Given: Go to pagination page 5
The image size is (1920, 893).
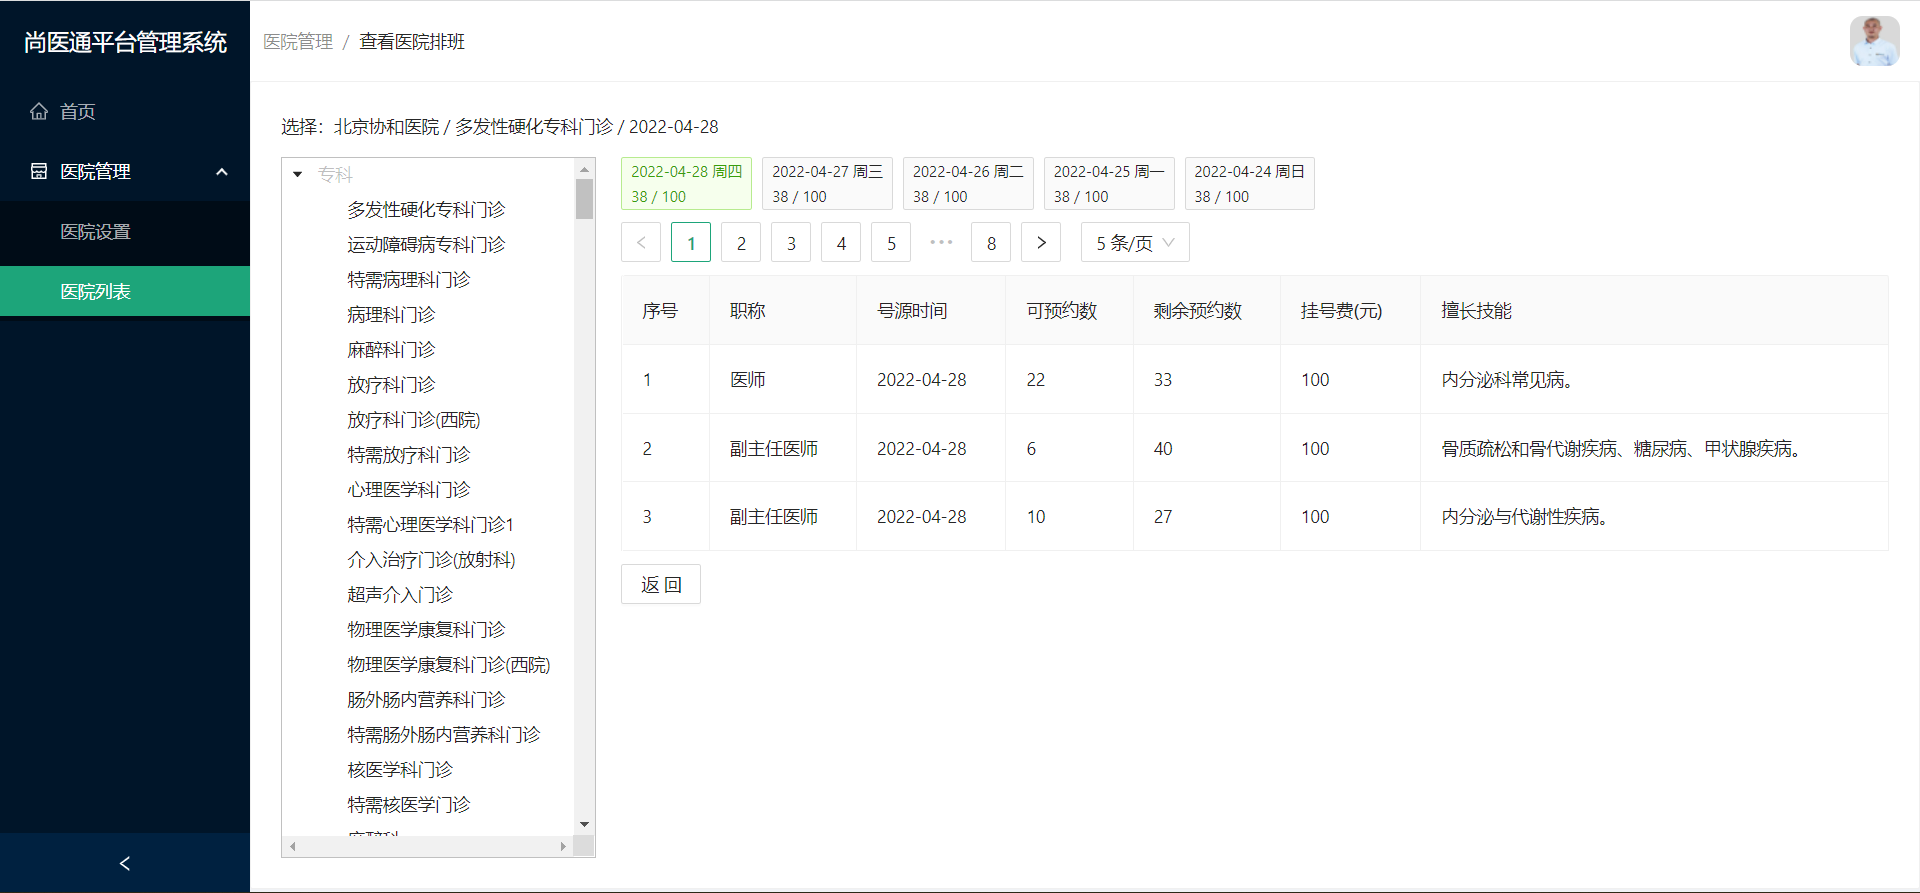Looking at the screenshot, I should pyautogui.click(x=891, y=242).
